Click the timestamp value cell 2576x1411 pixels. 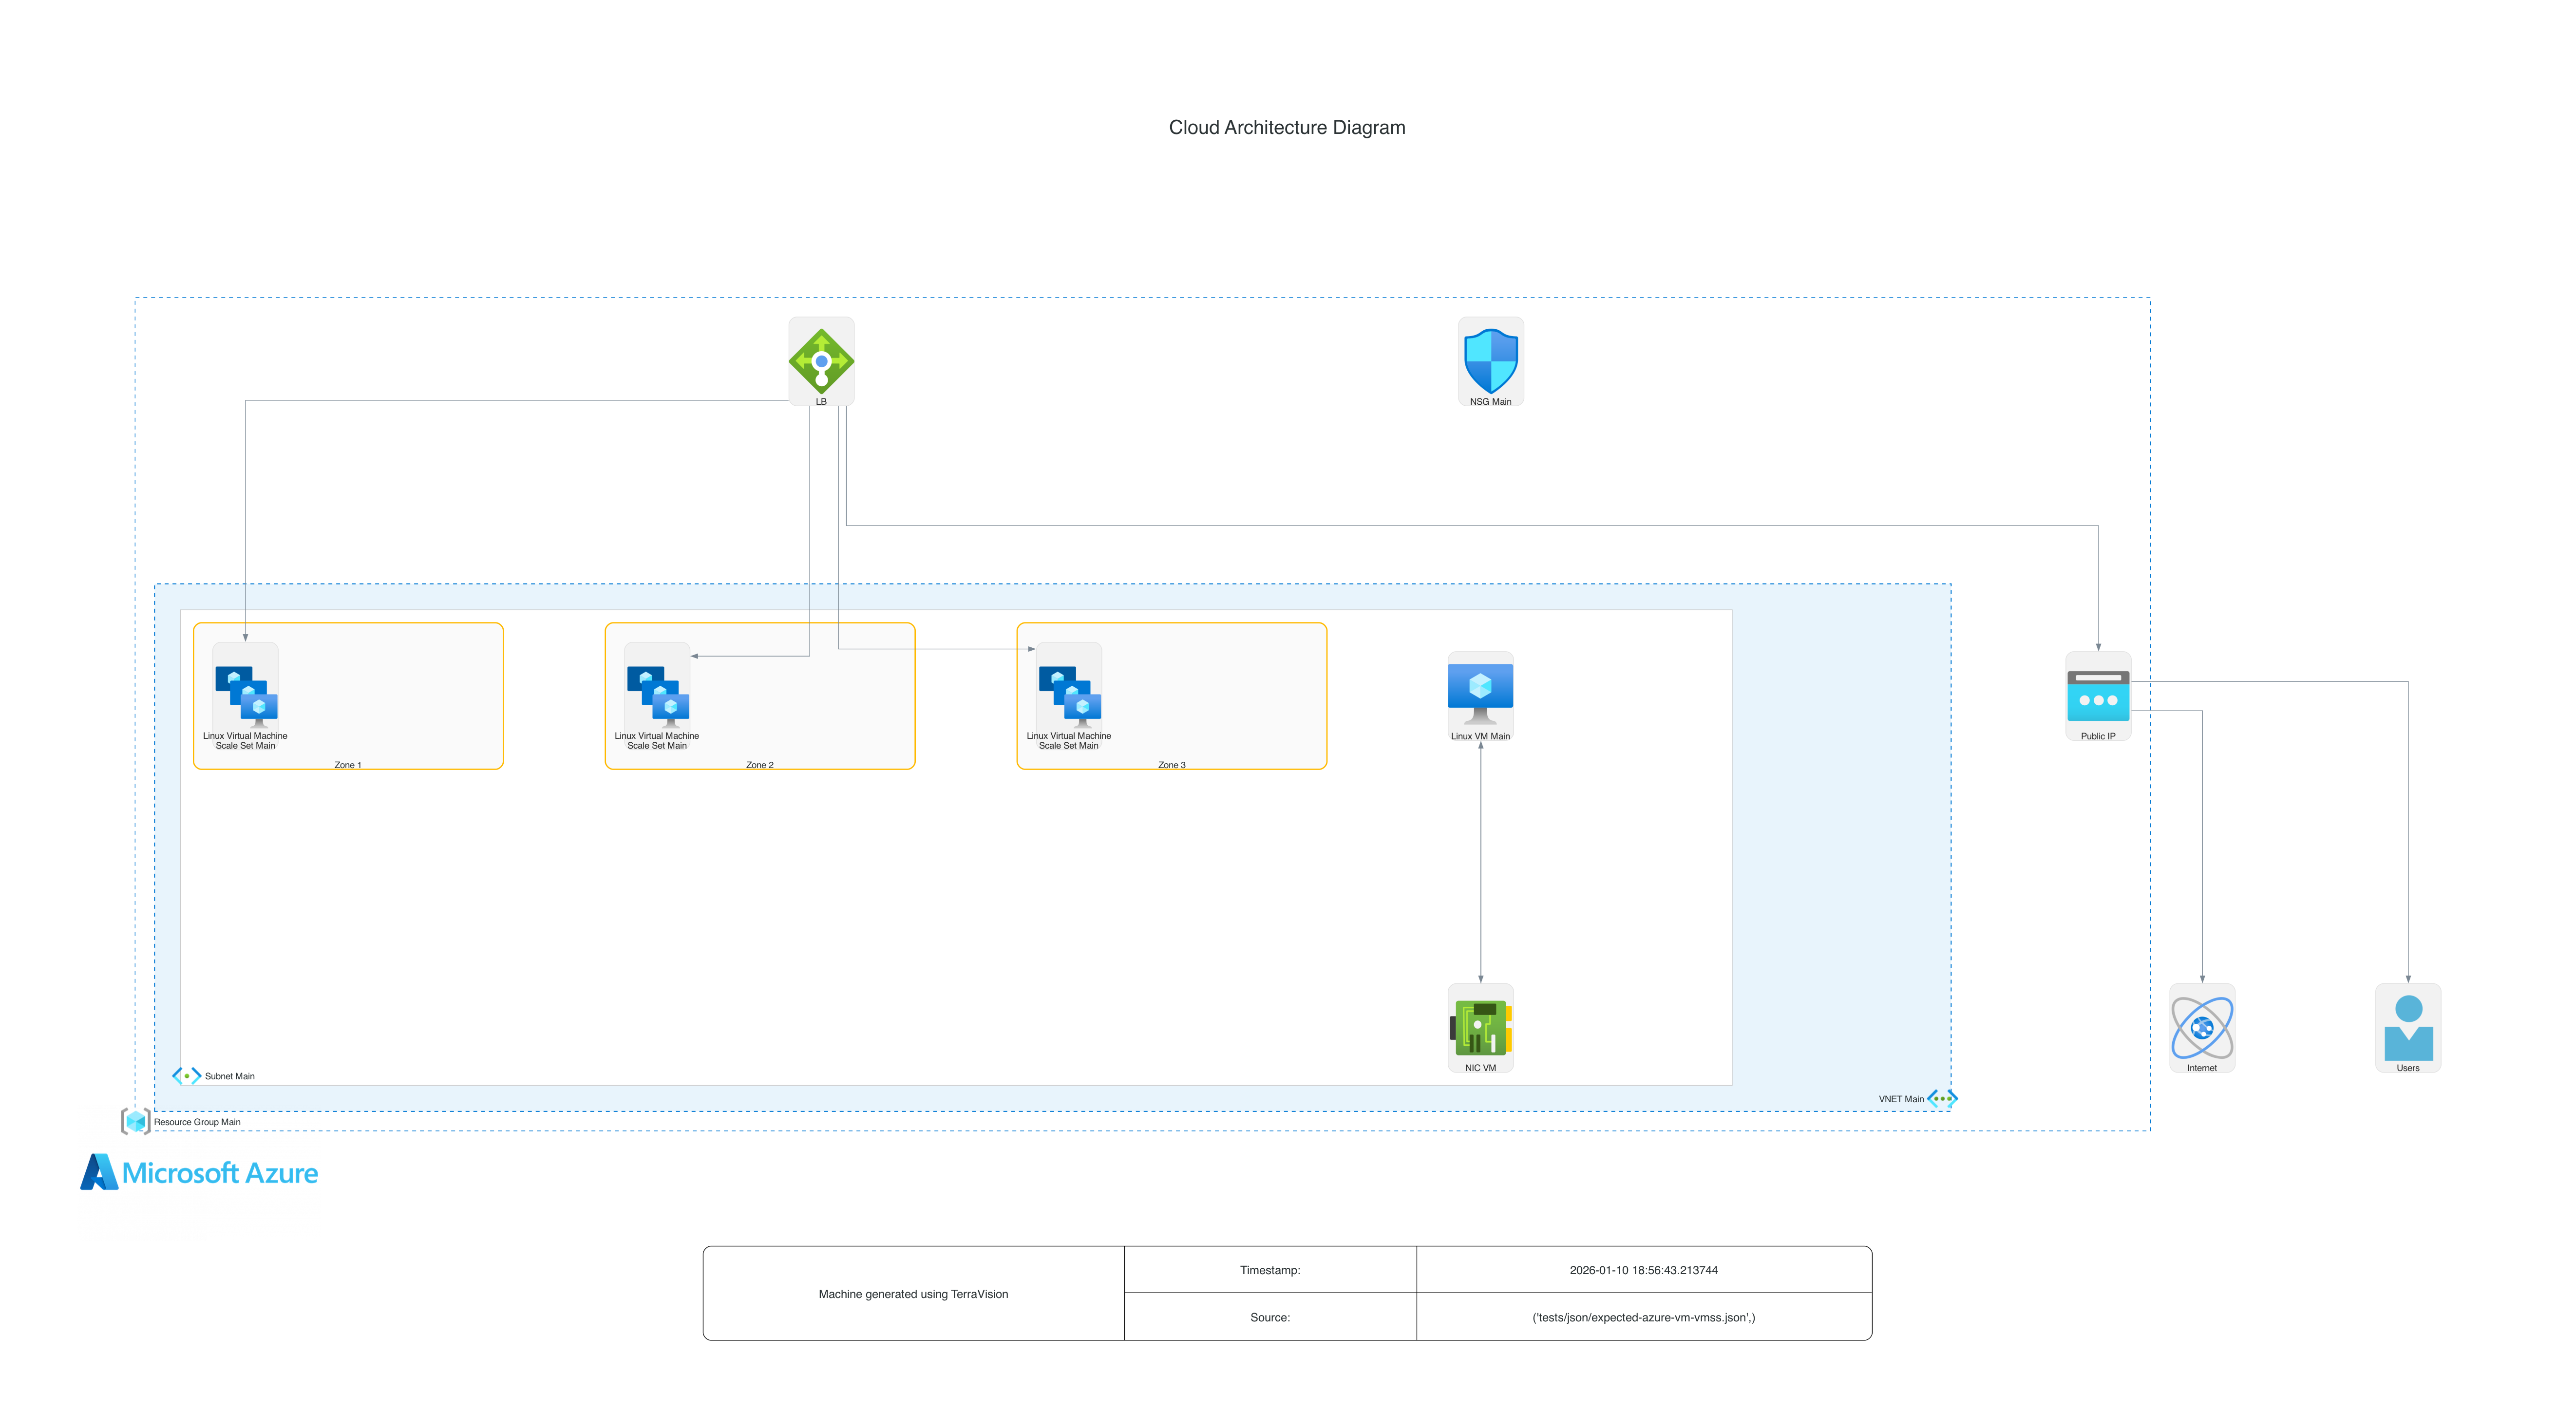[x=1643, y=1270]
